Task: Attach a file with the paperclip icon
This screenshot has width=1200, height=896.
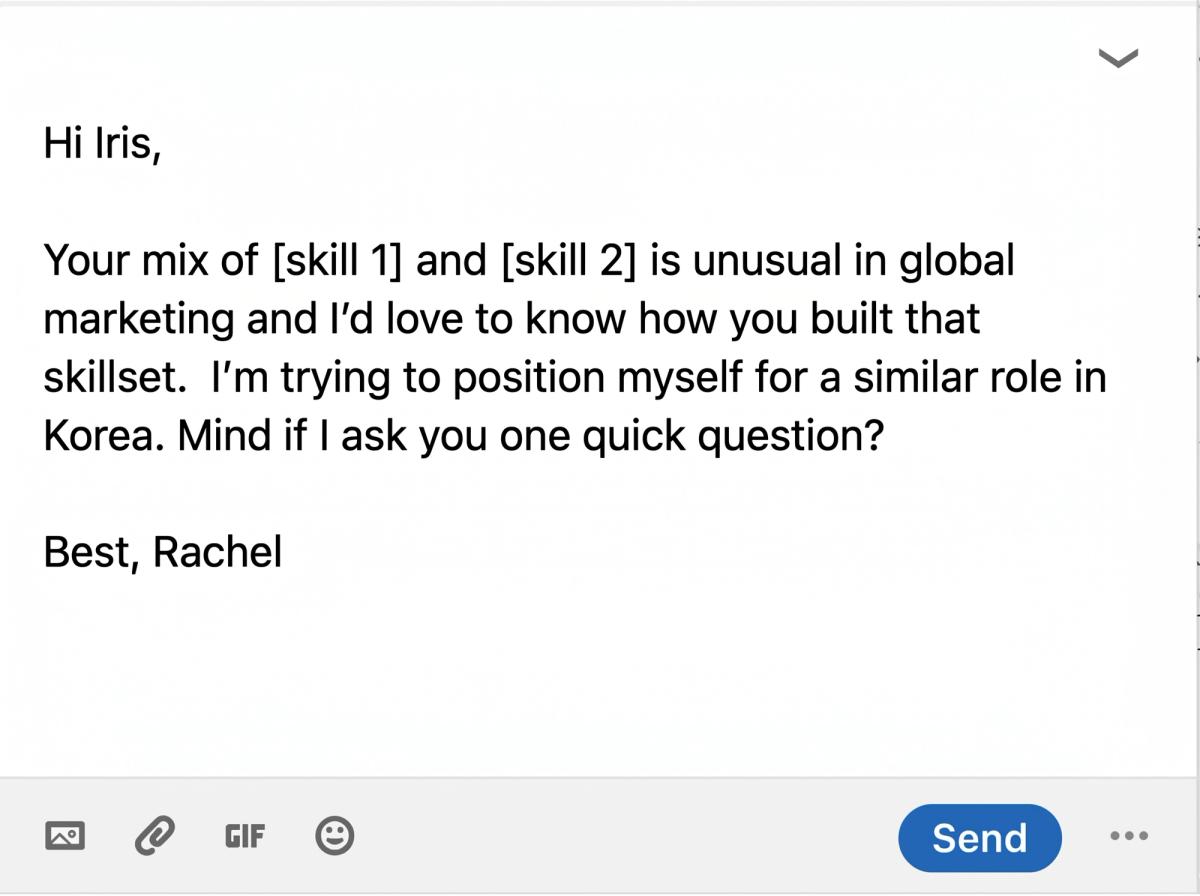Action: pyautogui.click(x=155, y=836)
